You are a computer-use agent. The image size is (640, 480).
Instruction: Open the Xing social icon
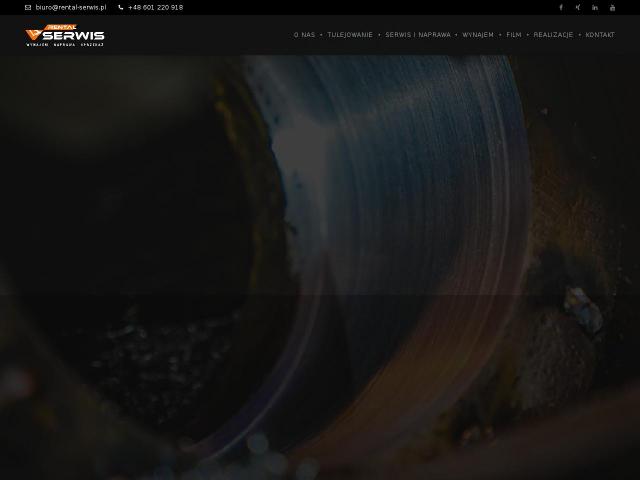click(x=578, y=7)
